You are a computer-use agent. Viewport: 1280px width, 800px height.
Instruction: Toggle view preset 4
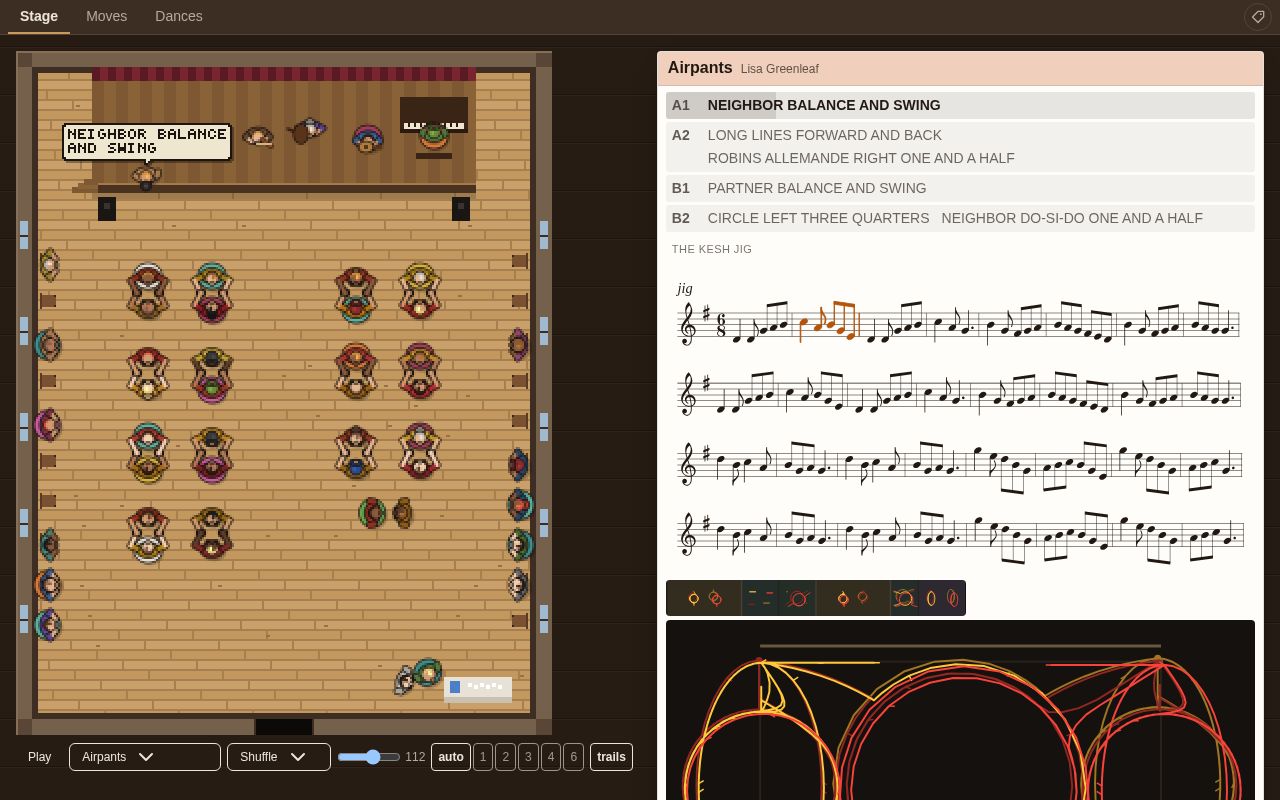551,757
